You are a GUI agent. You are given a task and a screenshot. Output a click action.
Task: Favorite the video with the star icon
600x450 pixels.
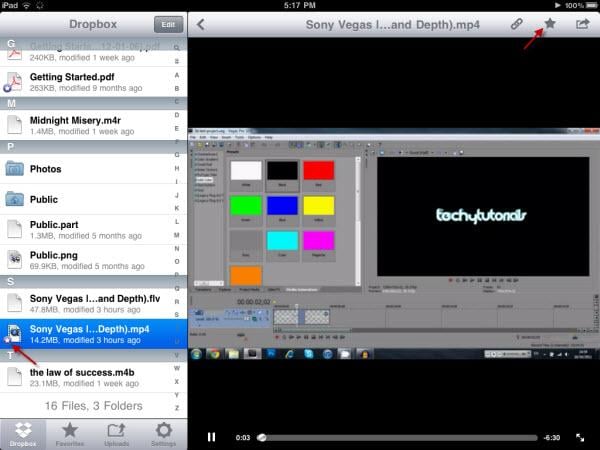pyautogui.click(x=550, y=24)
